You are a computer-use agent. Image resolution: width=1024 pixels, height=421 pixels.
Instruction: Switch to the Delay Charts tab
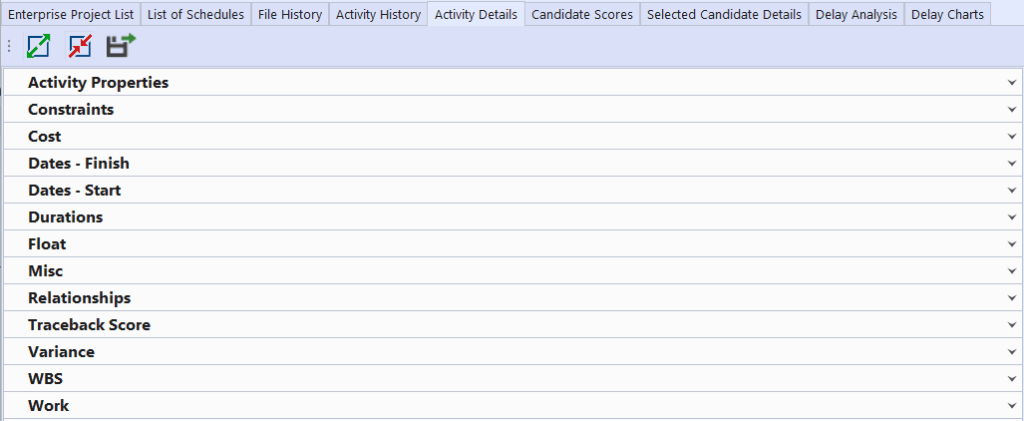click(x=947, y=15)
